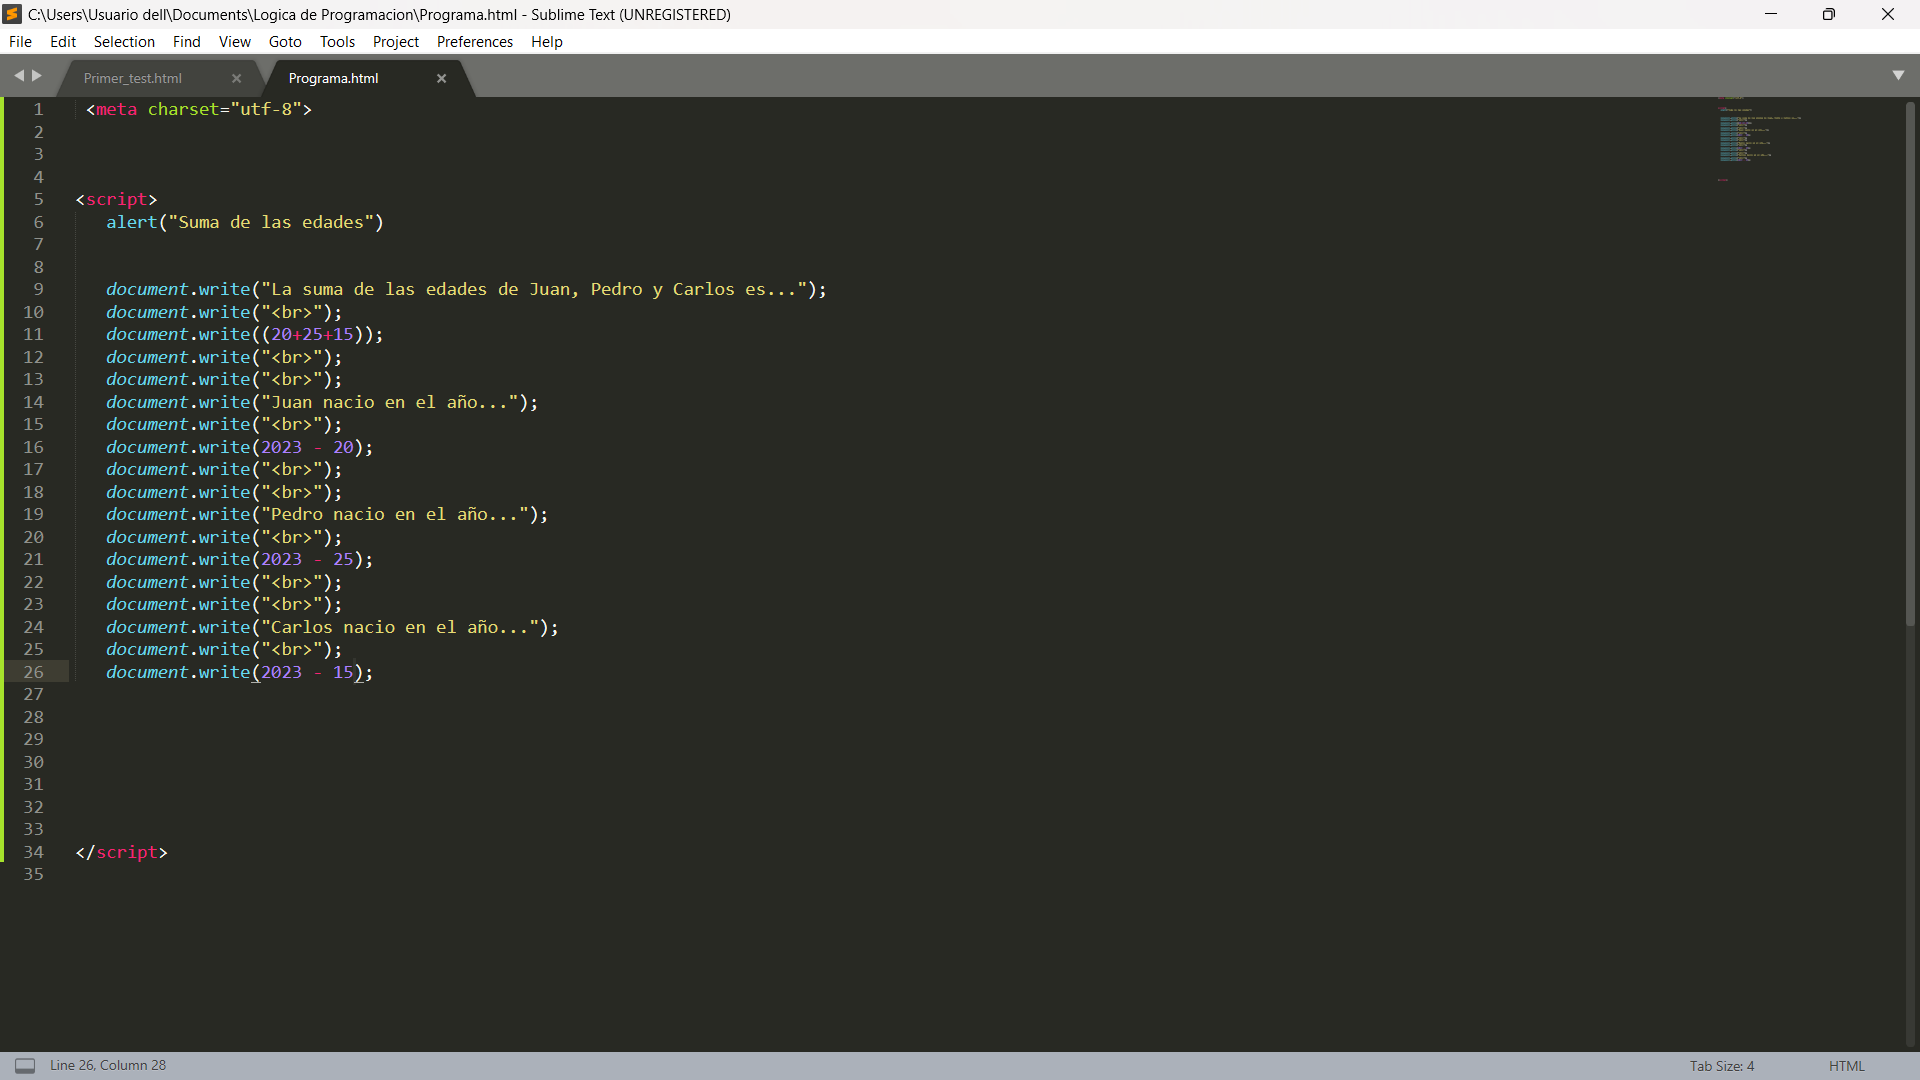Open the tab list dropdown arrow
Viewport: 1920px width, 1080px height.
pyautogui.click(x=1898, y=76)
